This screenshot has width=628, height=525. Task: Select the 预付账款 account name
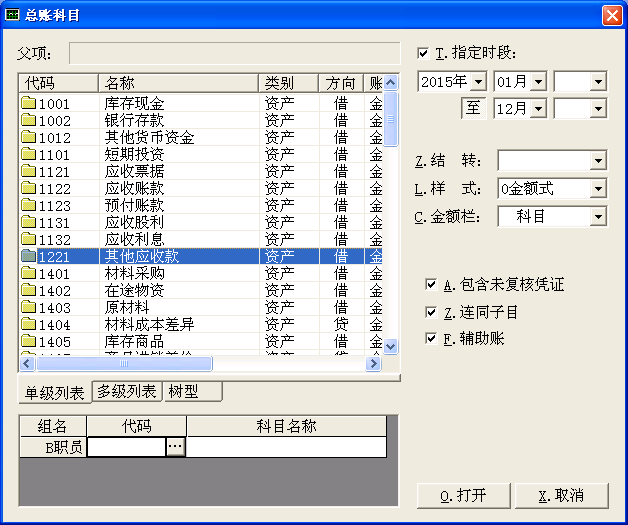[x=134, y=206]
